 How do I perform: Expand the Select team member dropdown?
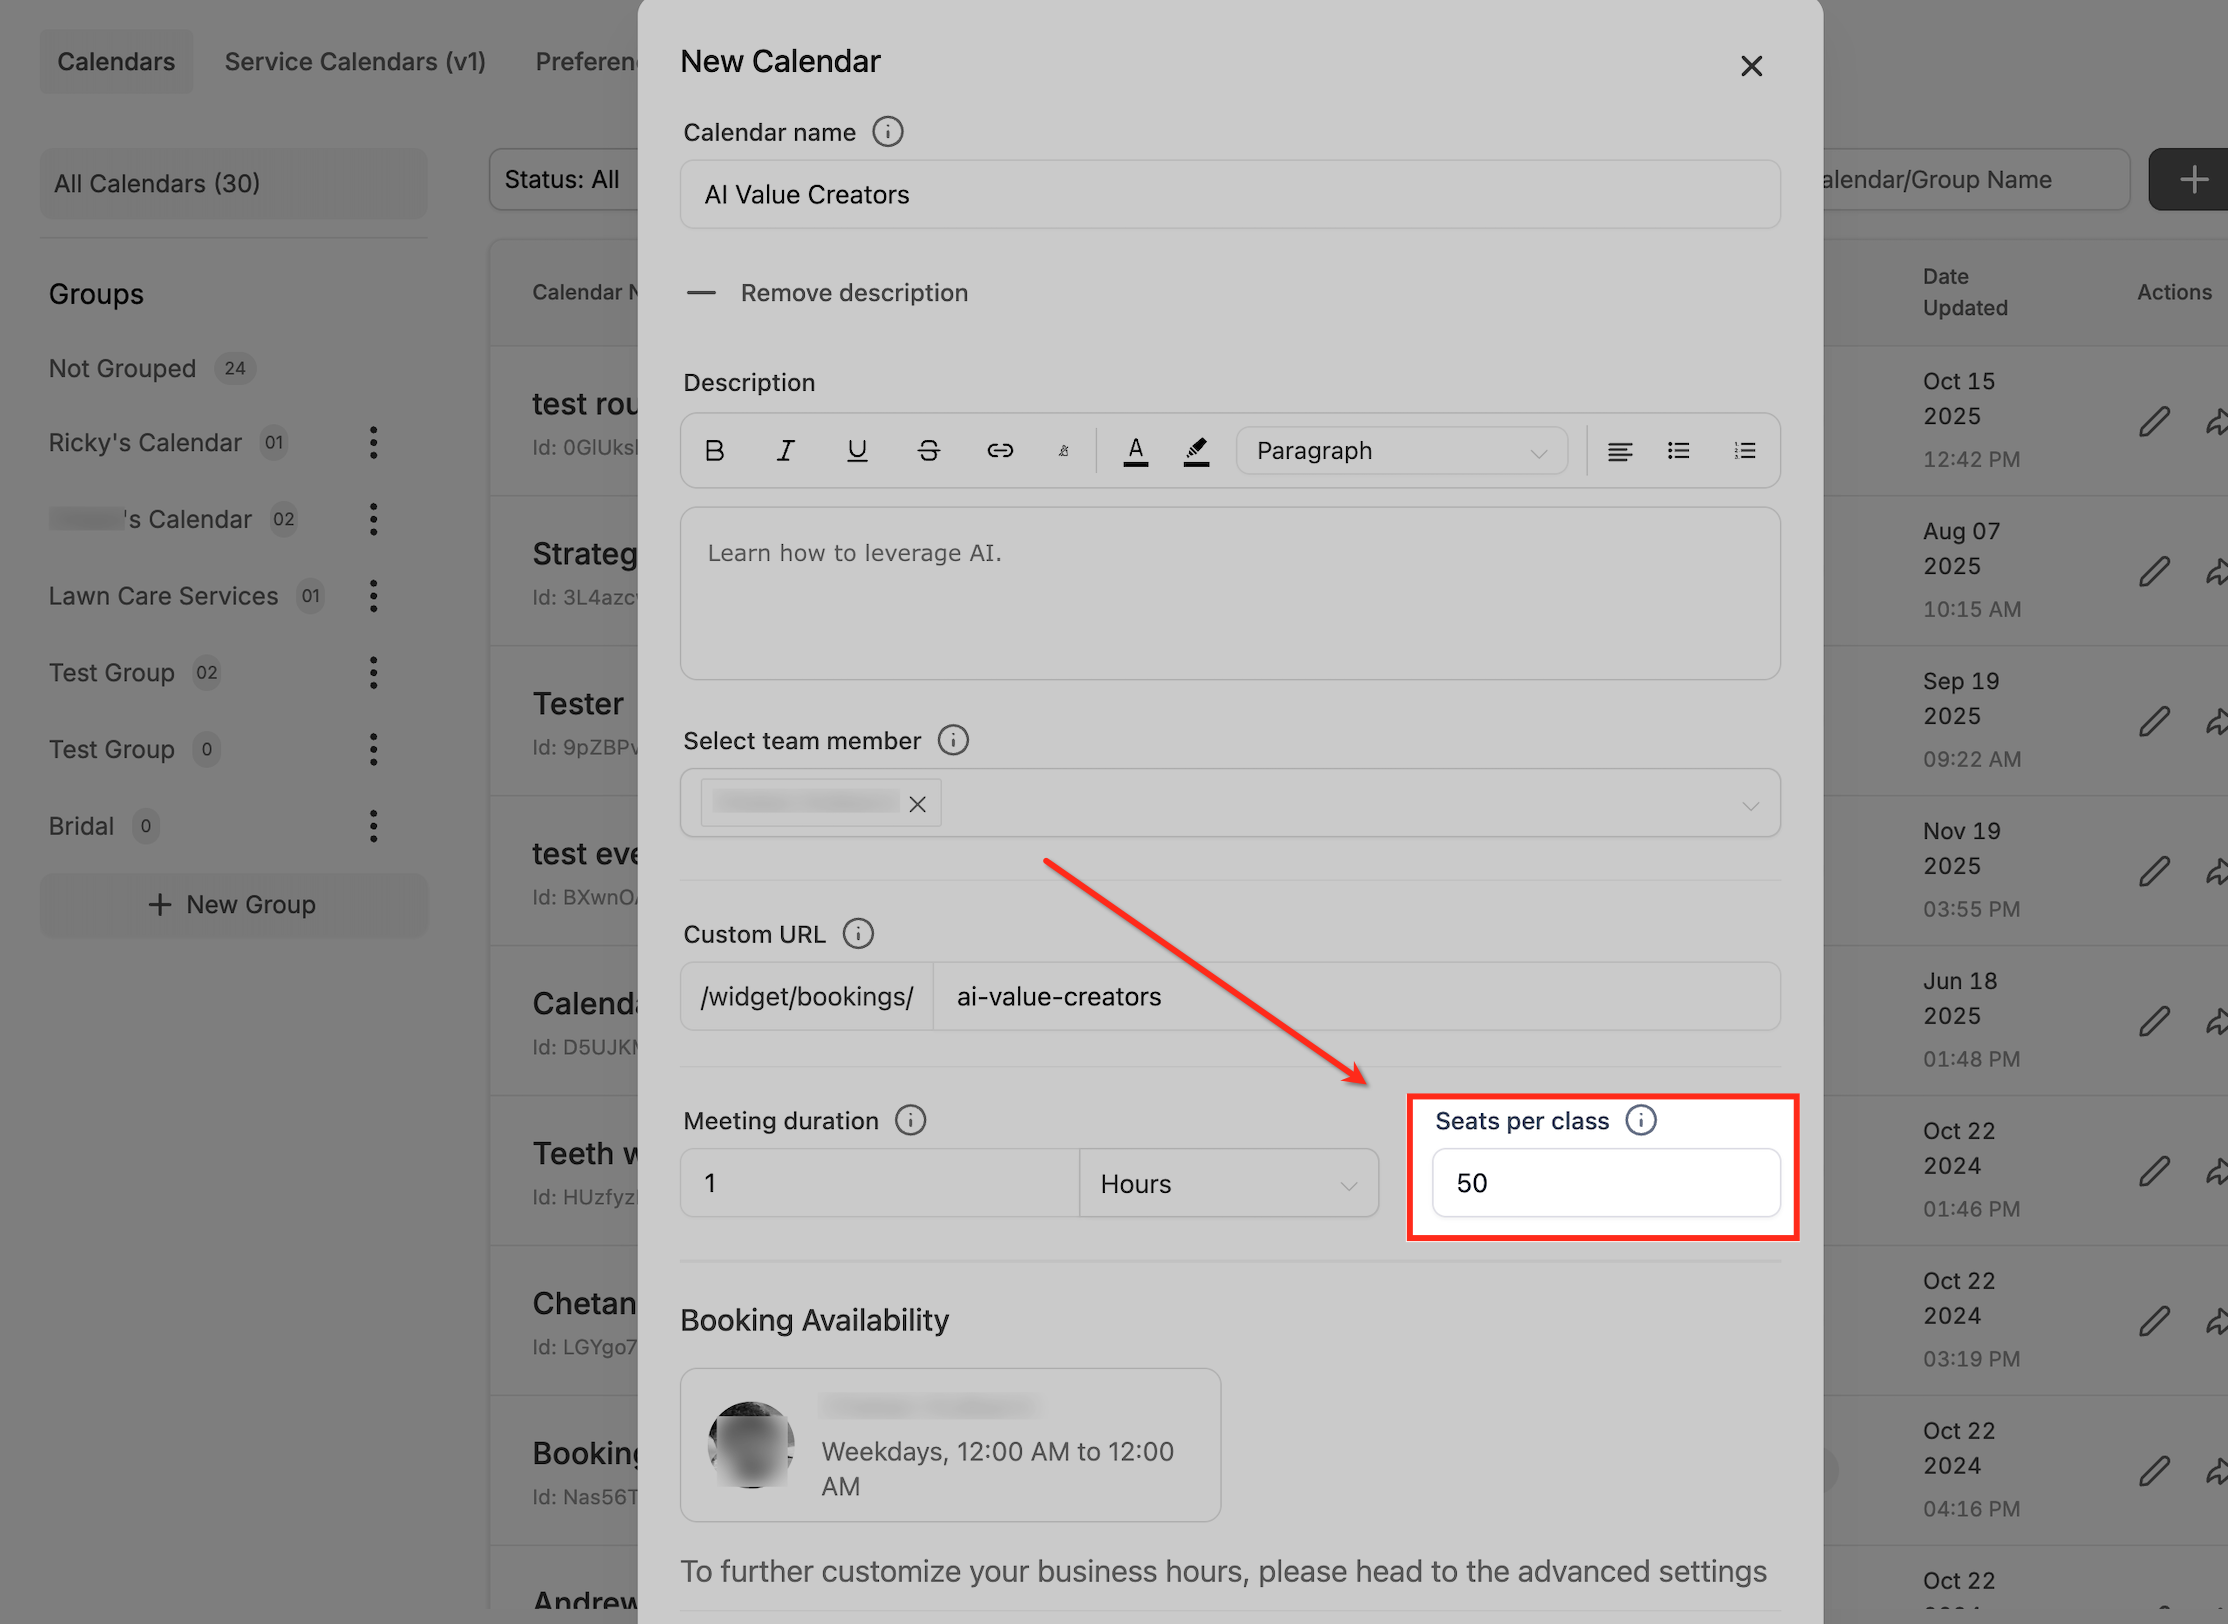(x=1749, y=805)
